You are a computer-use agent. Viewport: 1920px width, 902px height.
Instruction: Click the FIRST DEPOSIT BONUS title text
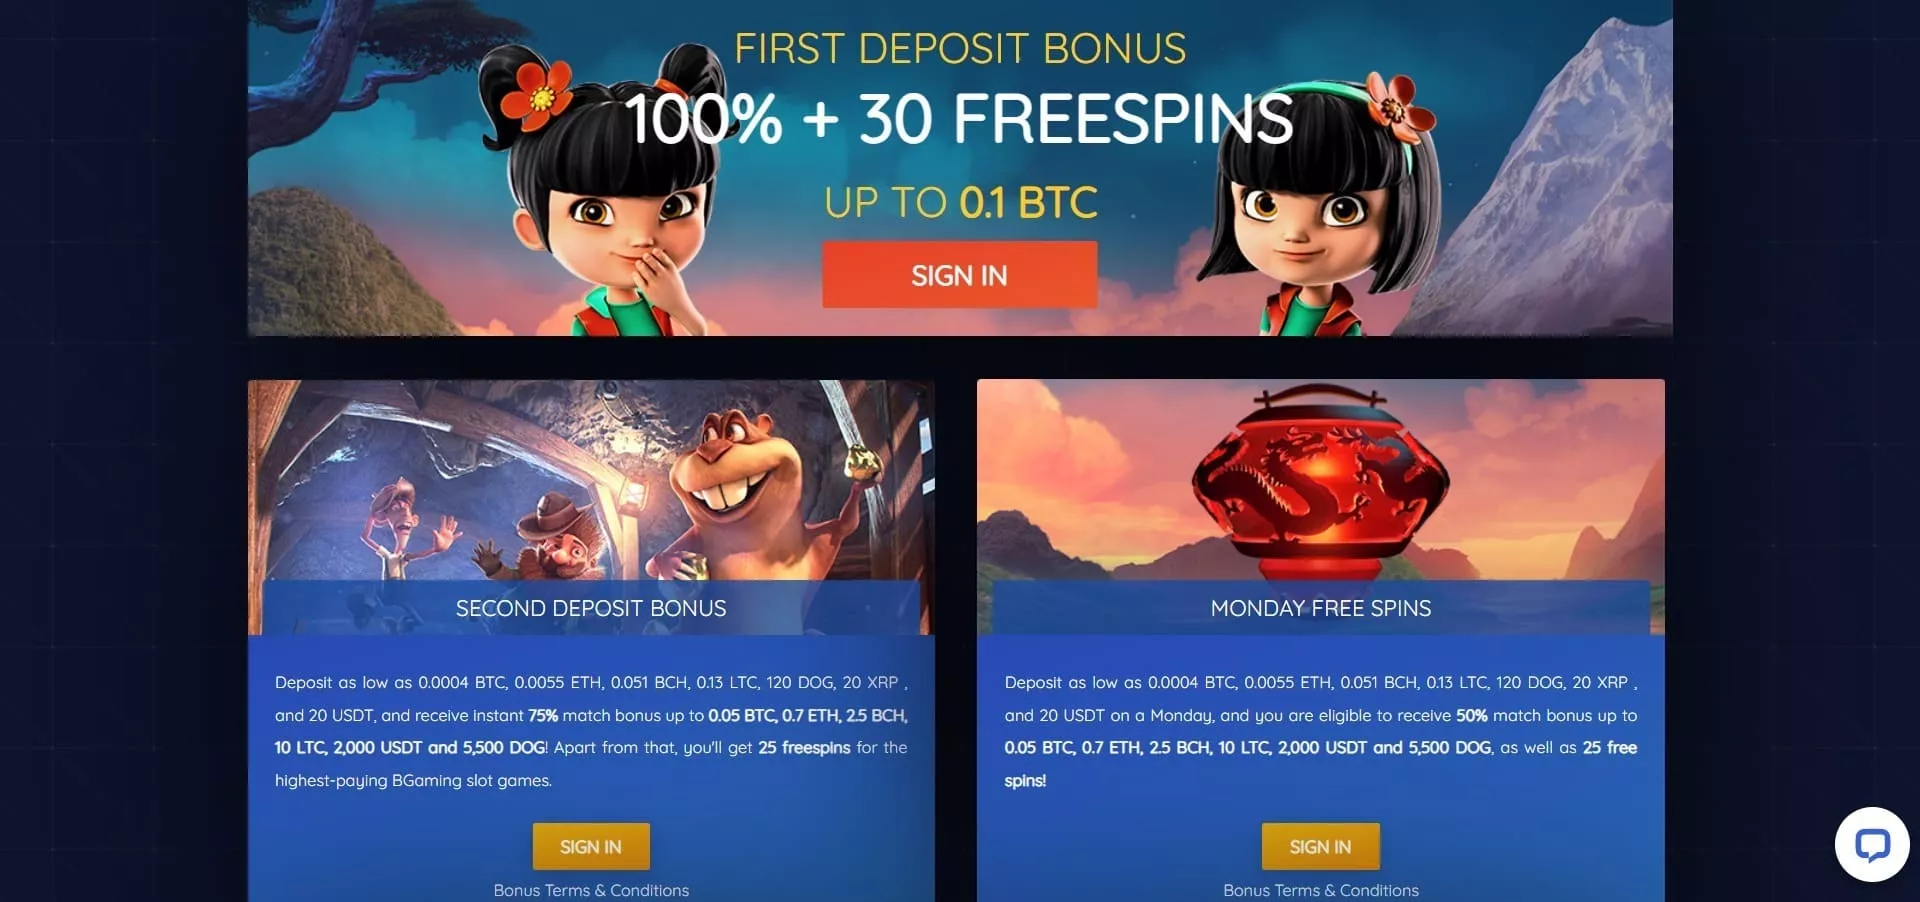coord(960,48)
